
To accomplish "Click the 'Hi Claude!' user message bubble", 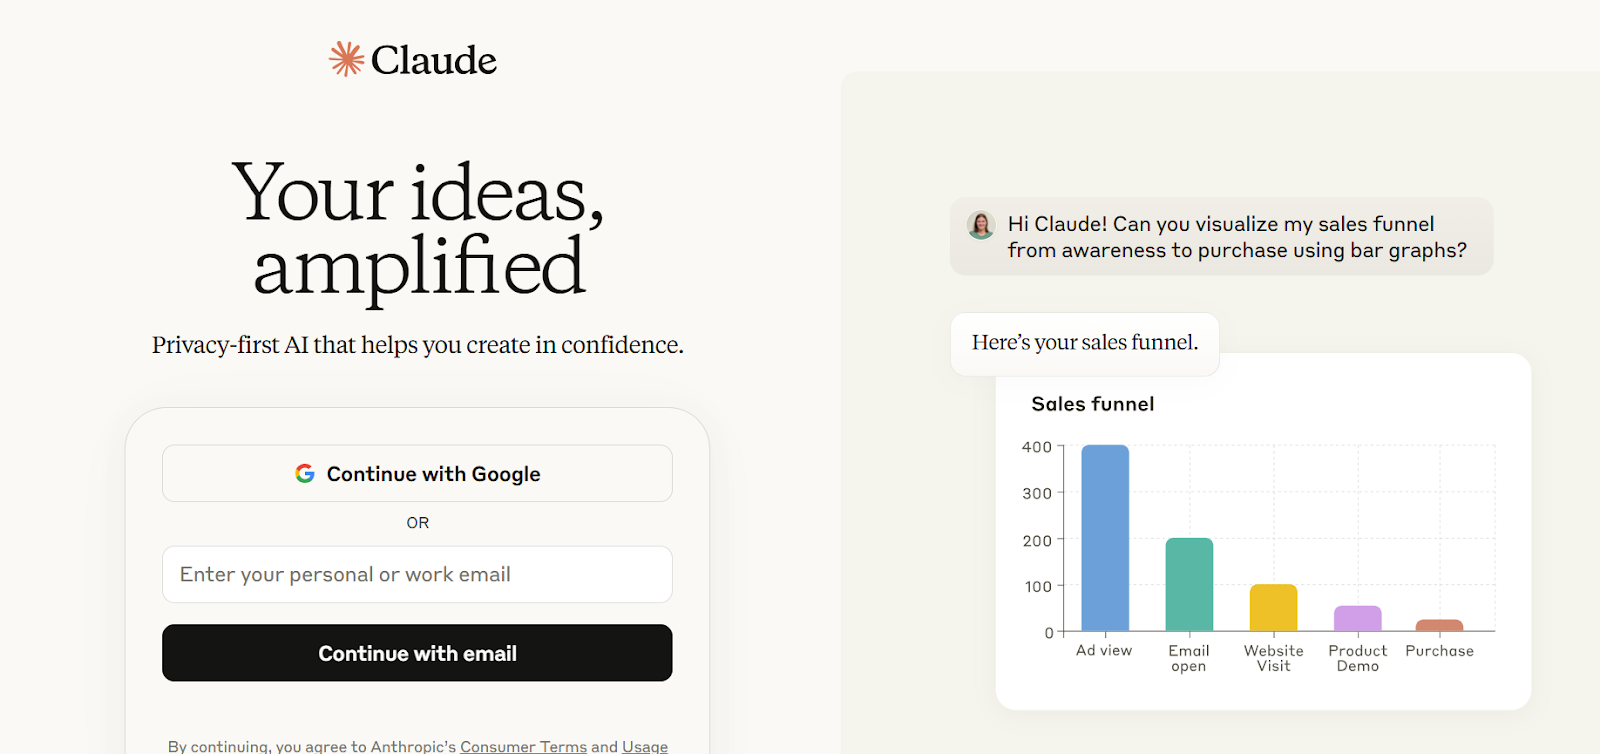I will point(1221,236).
